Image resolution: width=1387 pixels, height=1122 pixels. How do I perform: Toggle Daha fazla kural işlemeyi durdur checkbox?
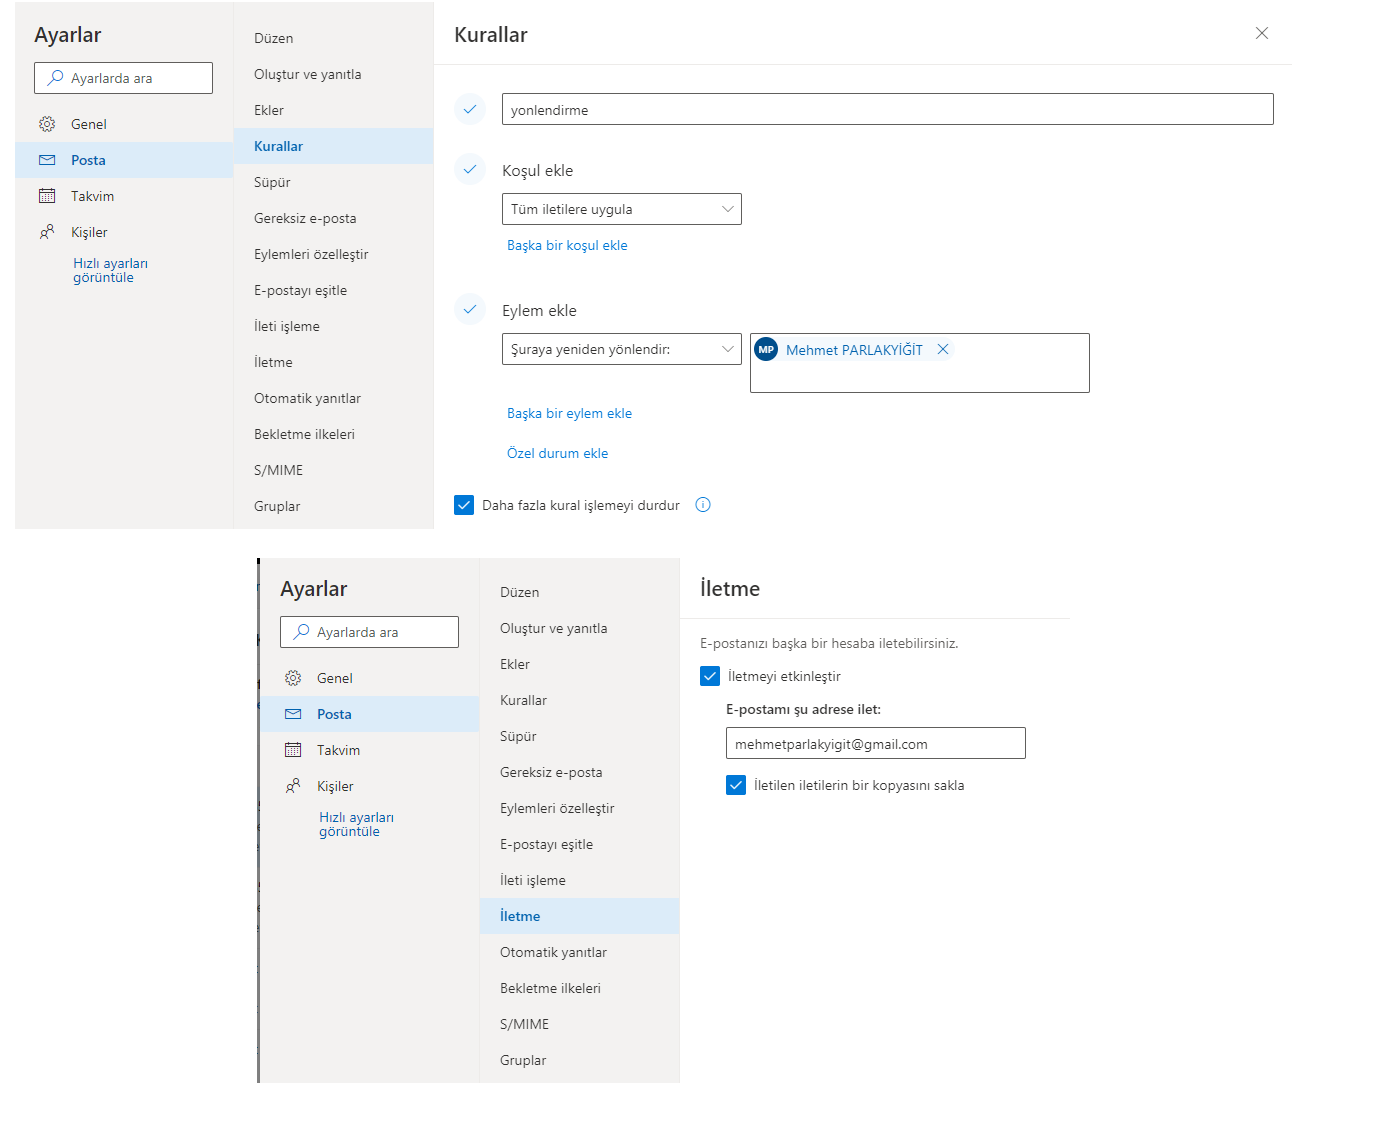pyautogui.click(x=464, y=505)
